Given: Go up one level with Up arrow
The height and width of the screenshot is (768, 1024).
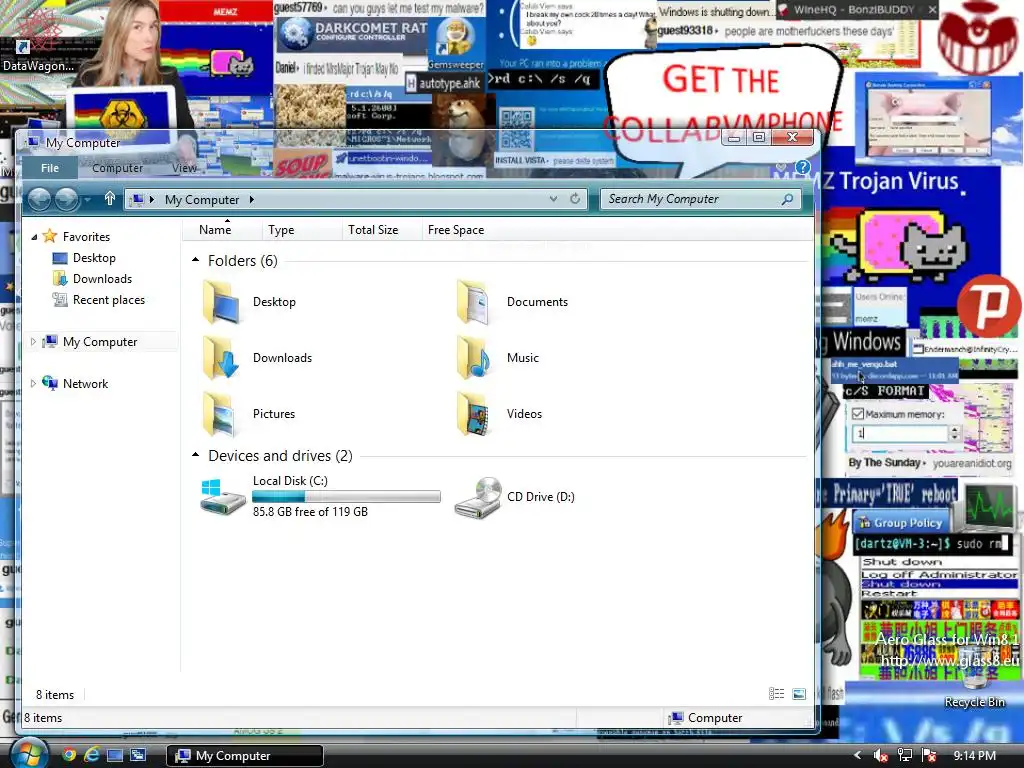Looking at the screenshot, I should (110, 199).
